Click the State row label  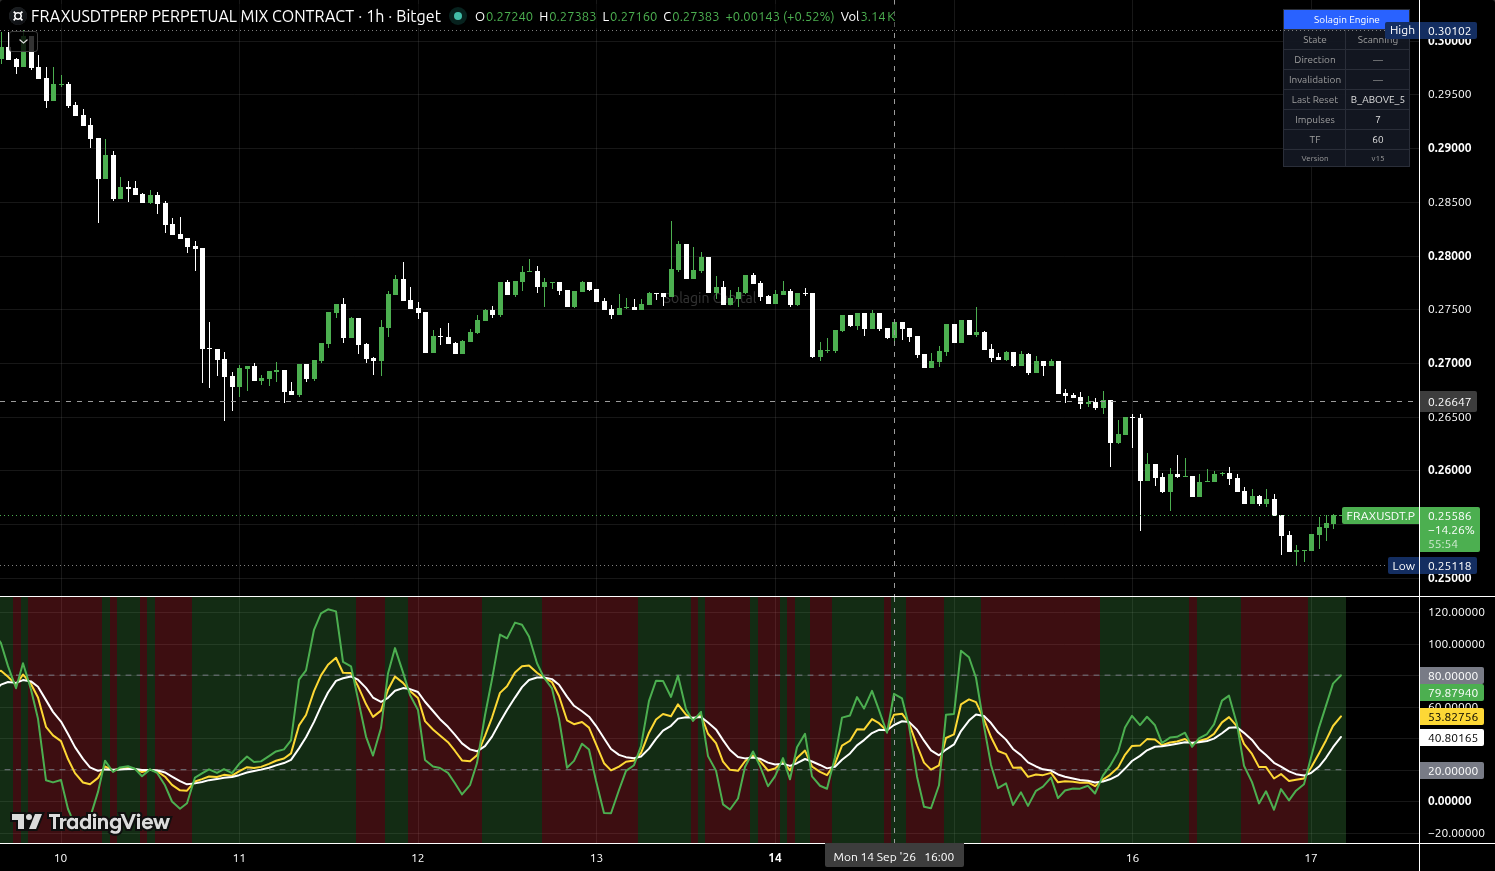coord(1314,40)
